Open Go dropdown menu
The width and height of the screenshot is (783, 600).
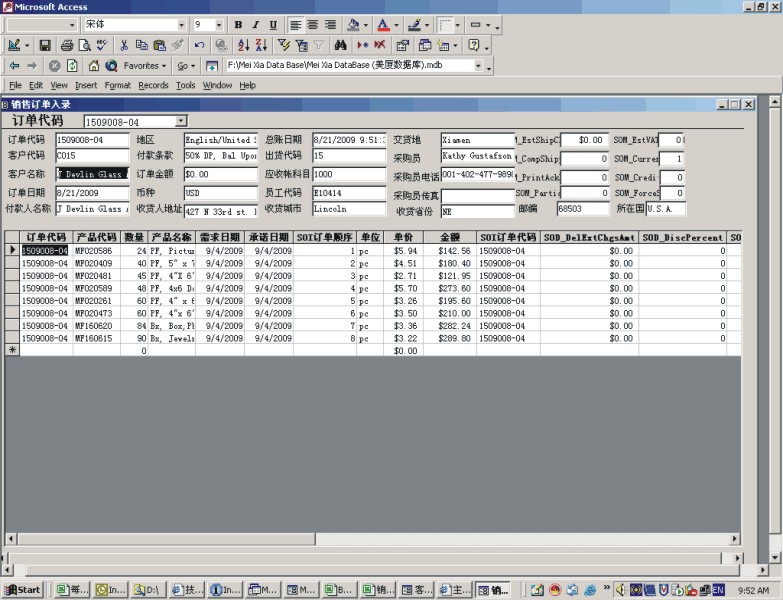pos(186,65)
